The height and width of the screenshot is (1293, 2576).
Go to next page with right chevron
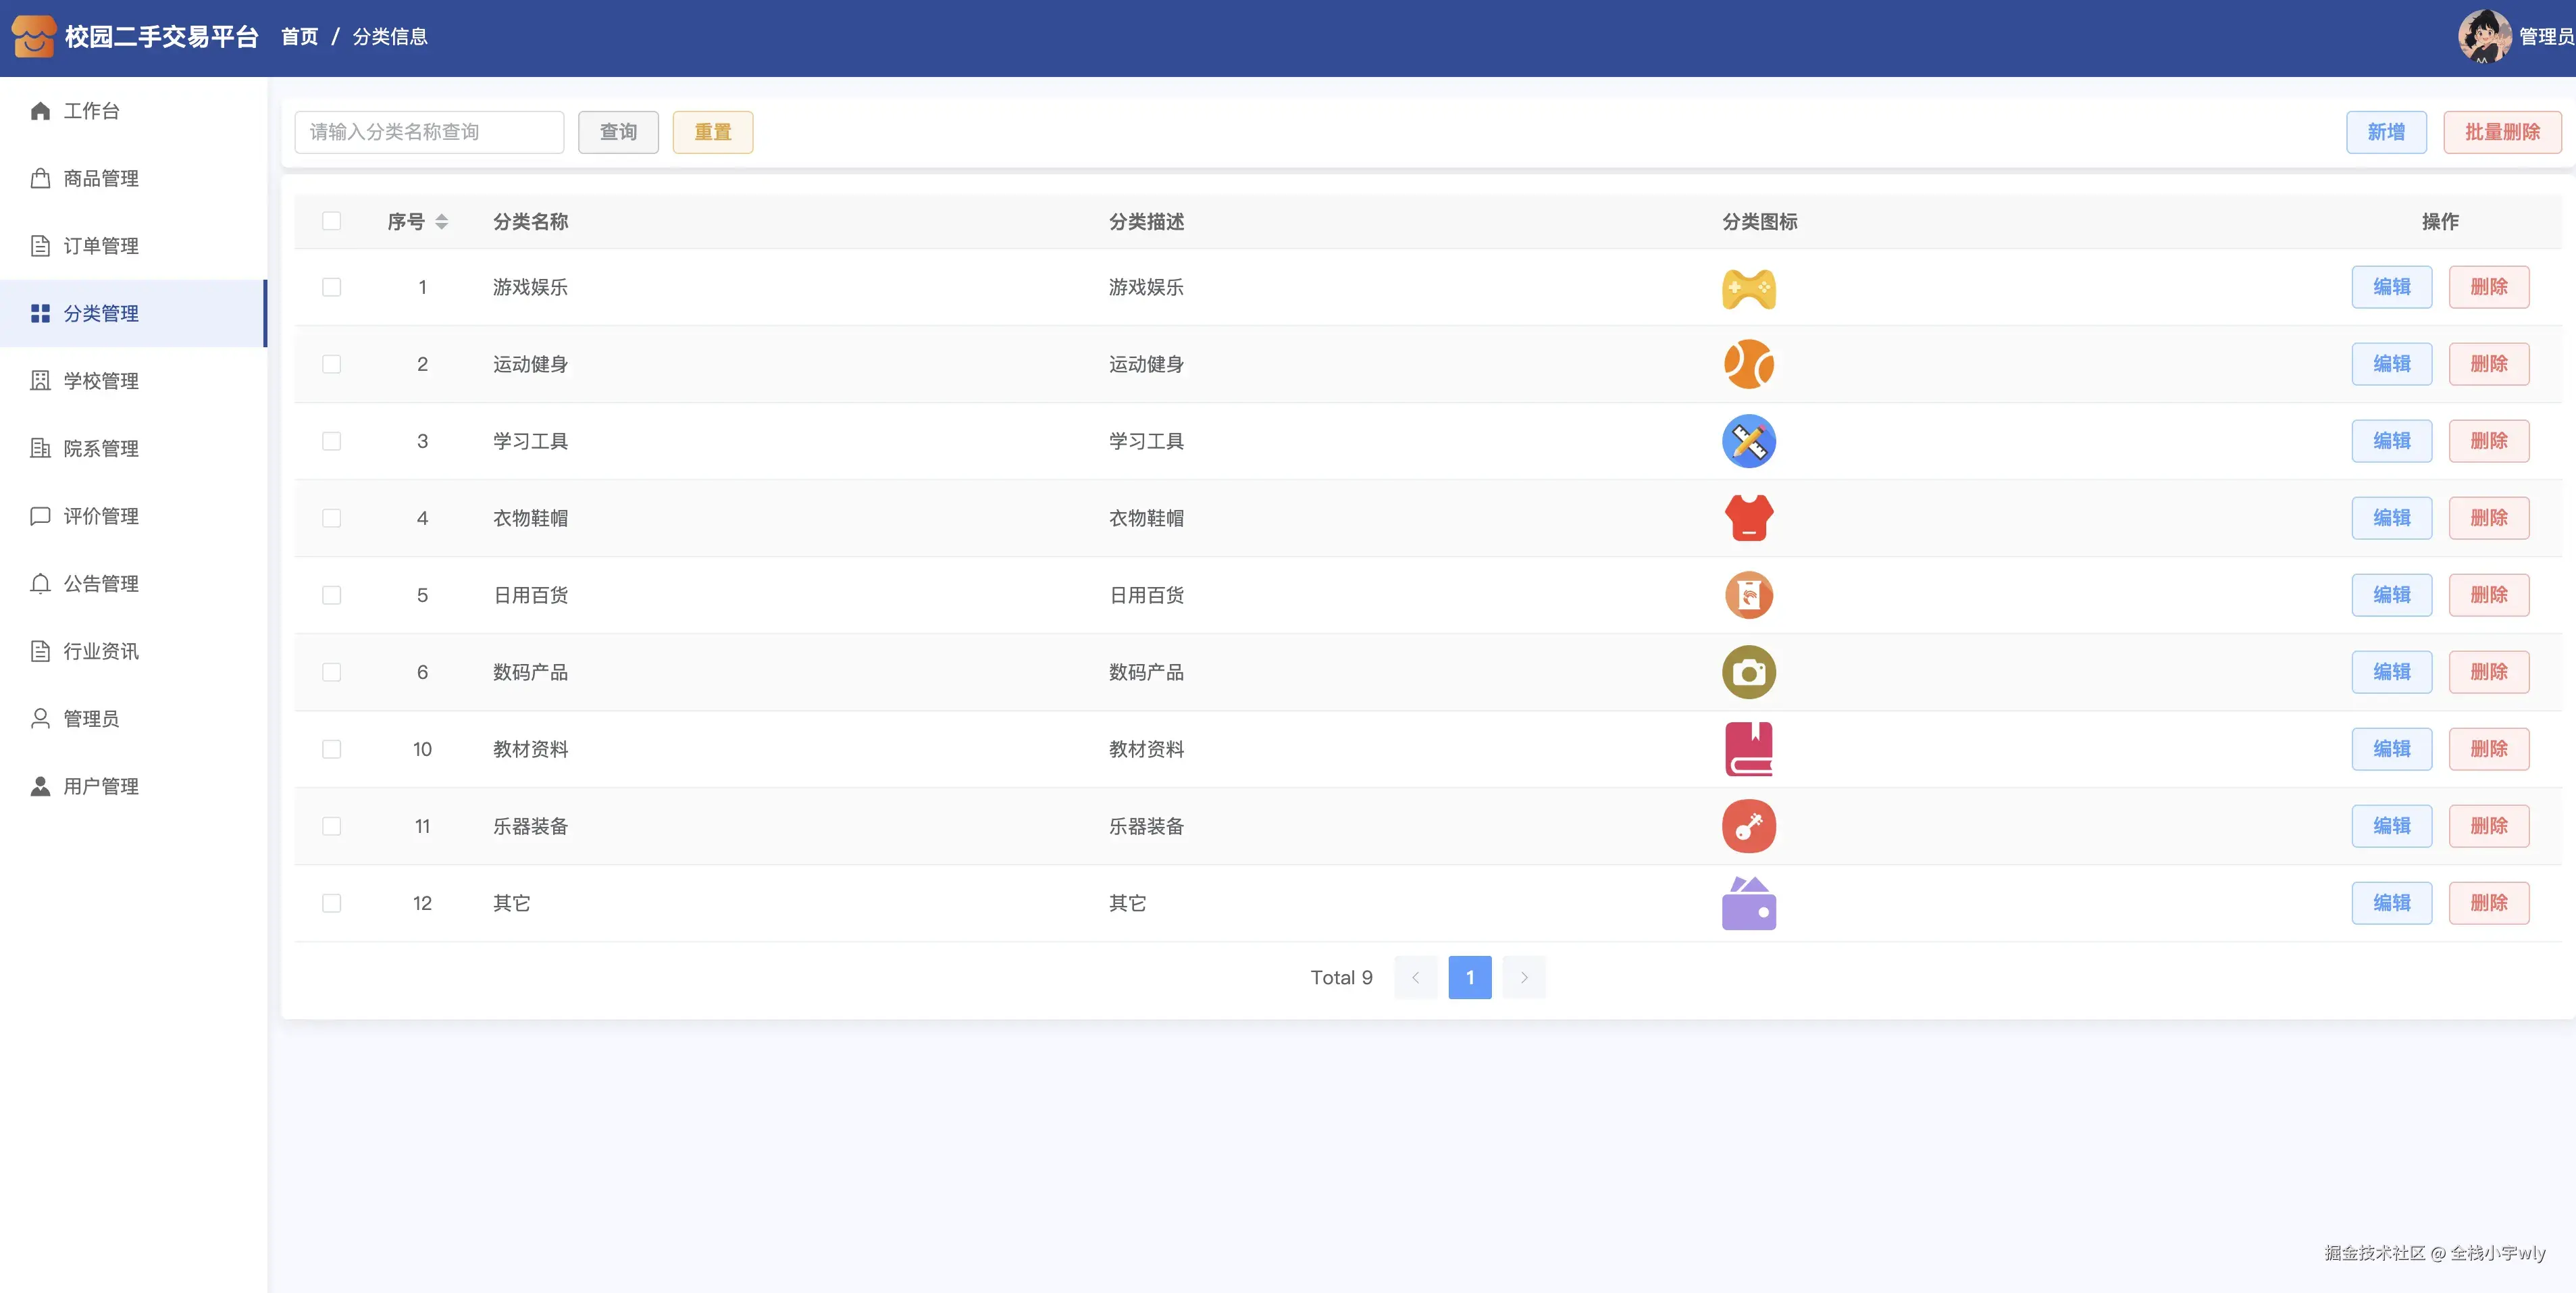pyautogui.click(x=1523, y=977)
